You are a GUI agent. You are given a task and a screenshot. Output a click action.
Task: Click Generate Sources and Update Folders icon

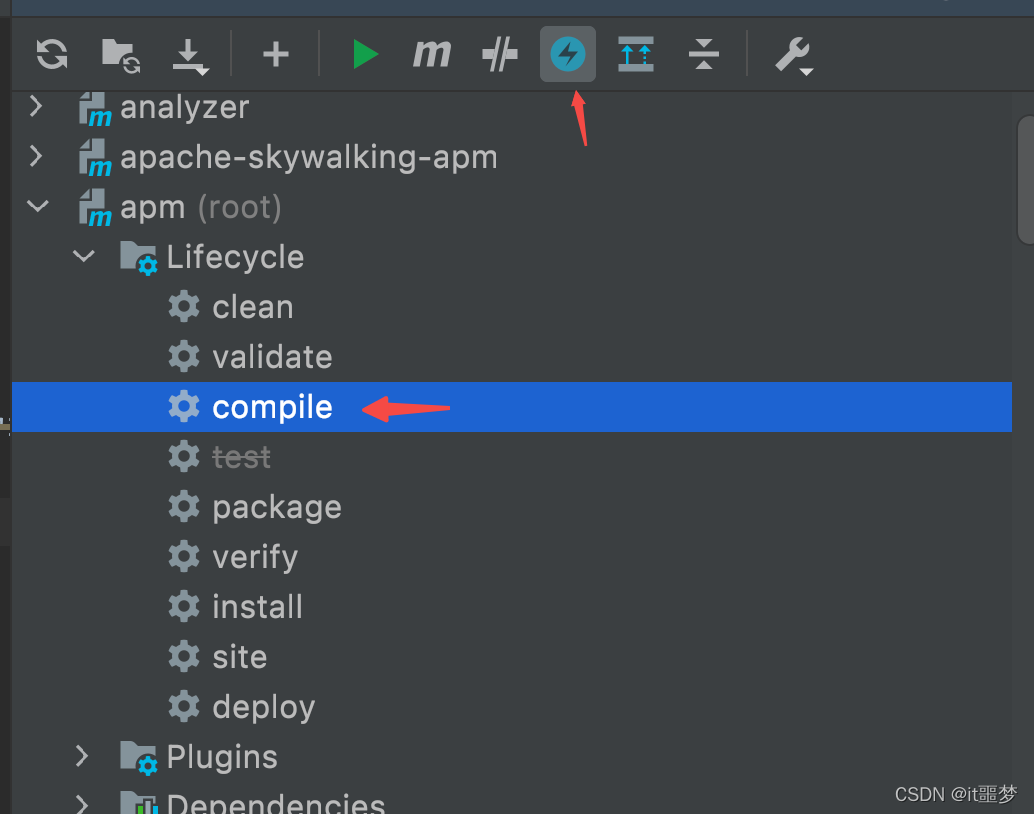(121, 55)
